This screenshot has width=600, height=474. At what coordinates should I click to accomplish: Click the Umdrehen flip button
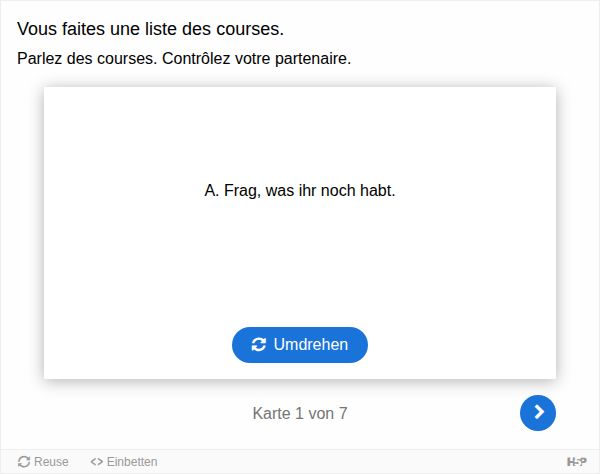point(300,345)
